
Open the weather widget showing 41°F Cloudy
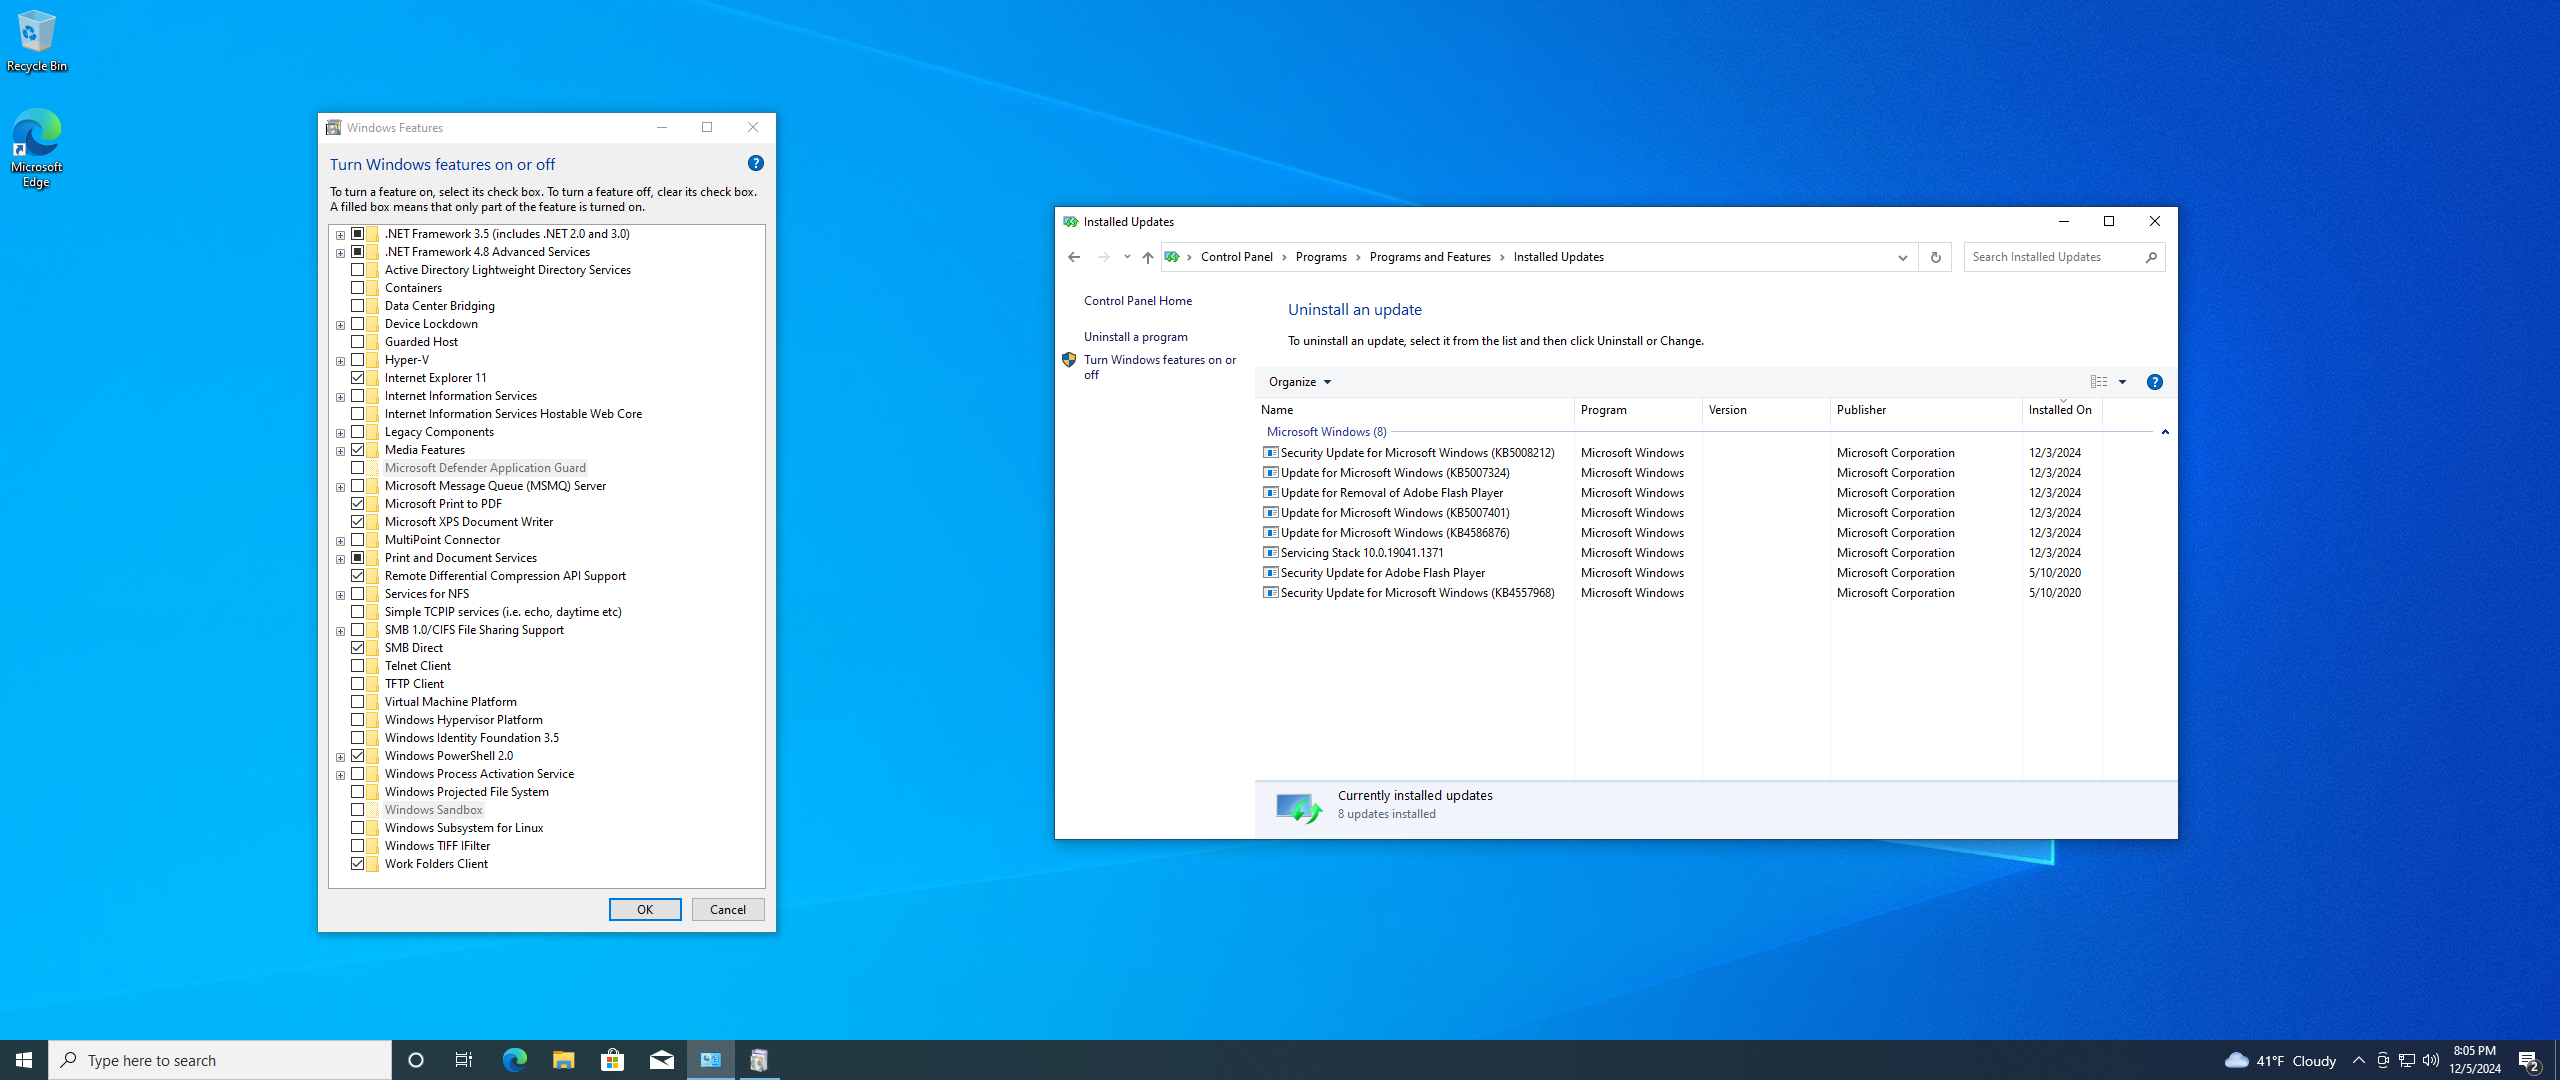pos(2281,1060)
